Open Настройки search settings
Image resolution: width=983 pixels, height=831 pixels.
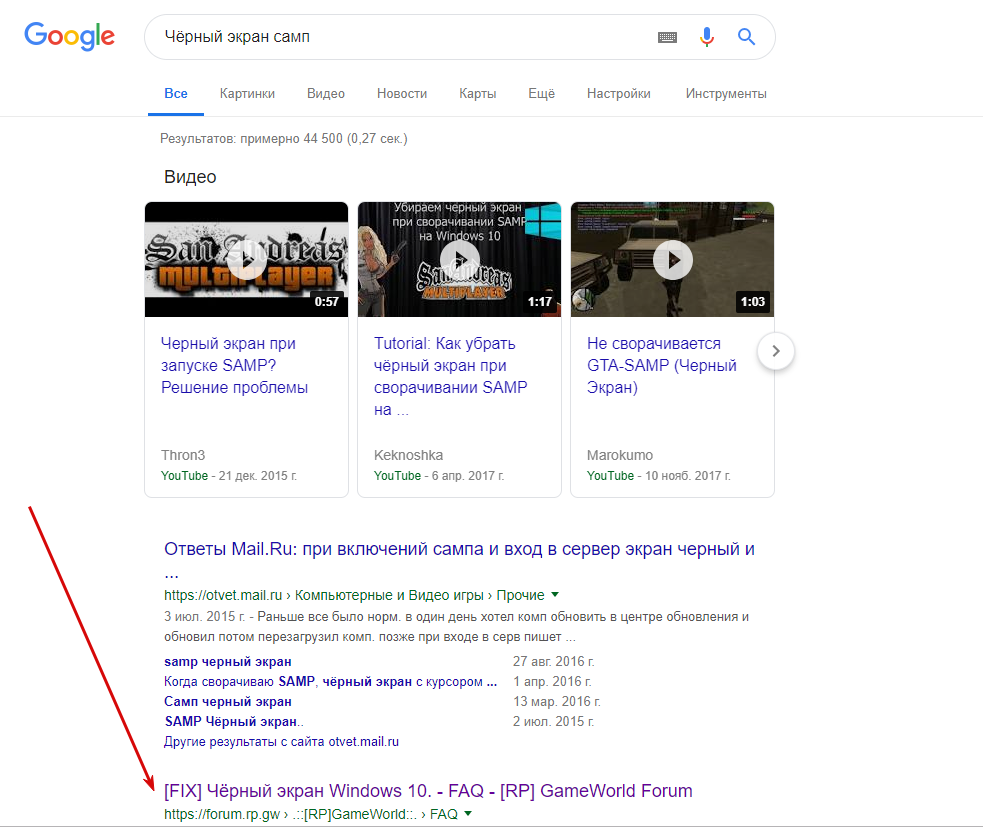pyautogui.click(x=619, y=94)
